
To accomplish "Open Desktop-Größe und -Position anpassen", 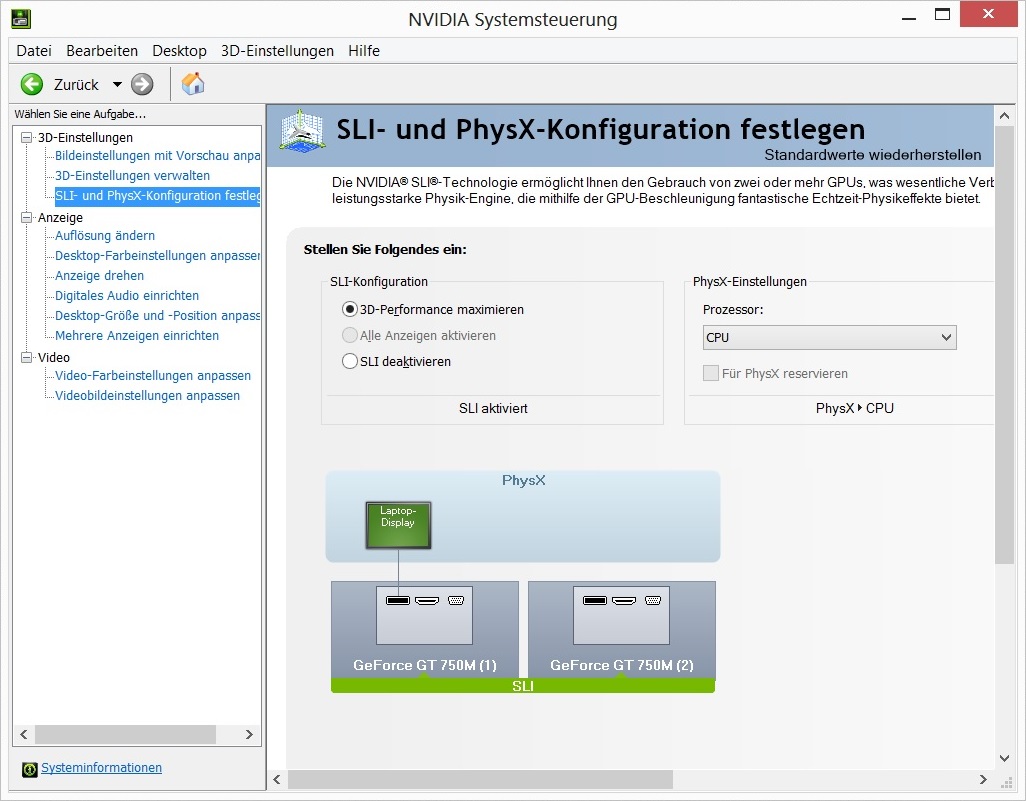I will [x=157, y=315].
